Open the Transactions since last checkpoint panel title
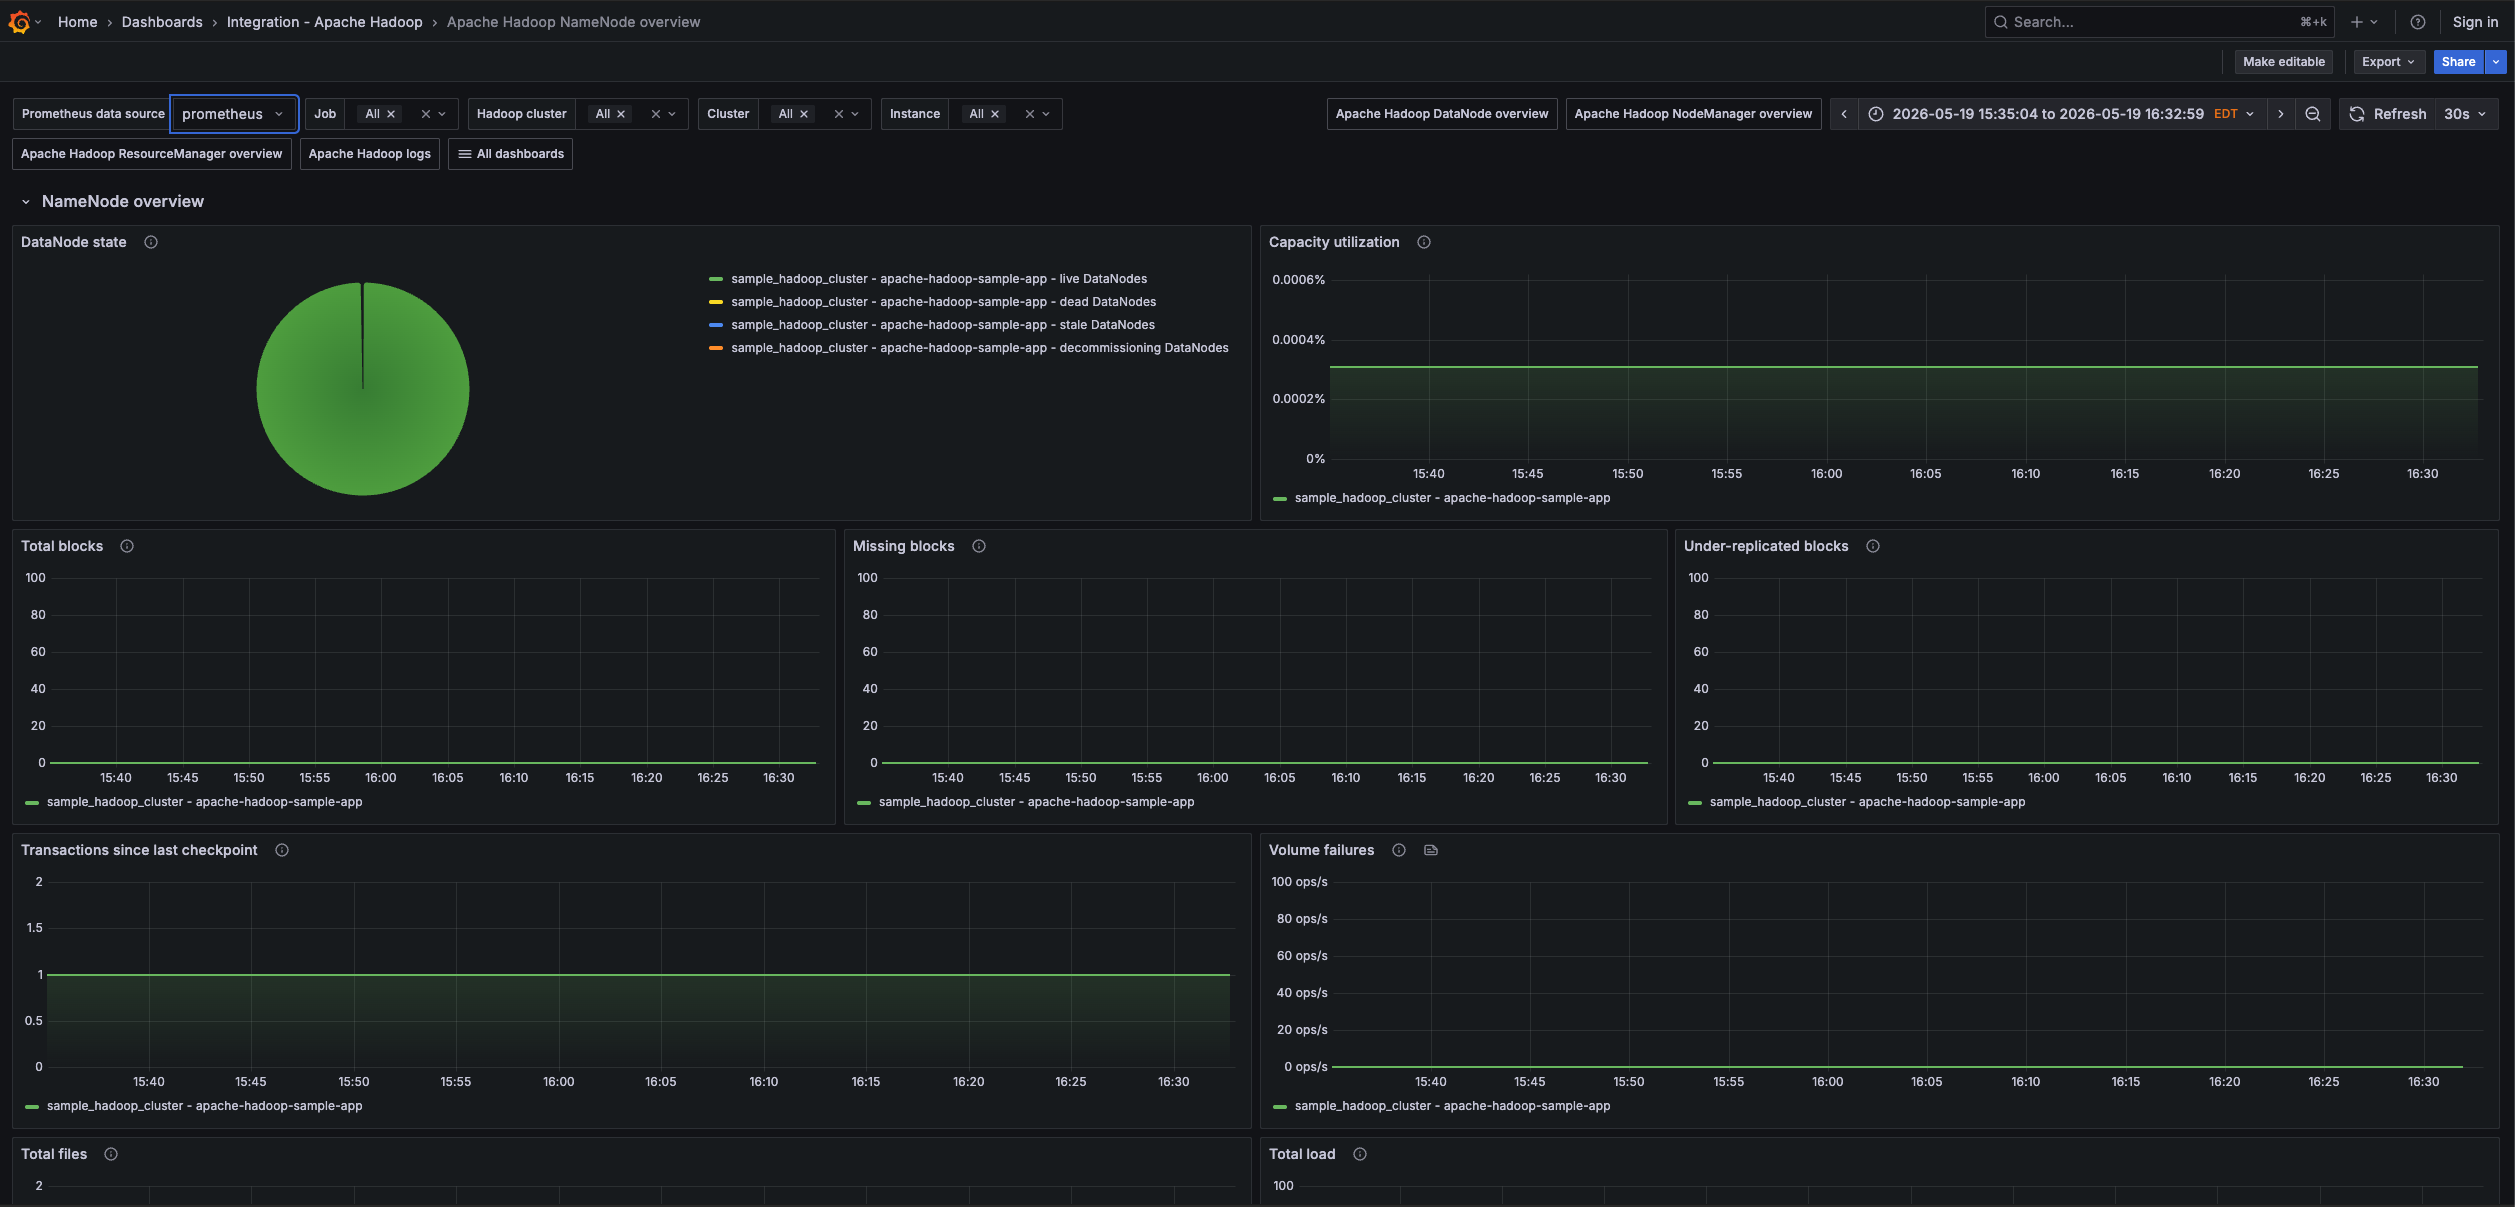 pos(139,850)
